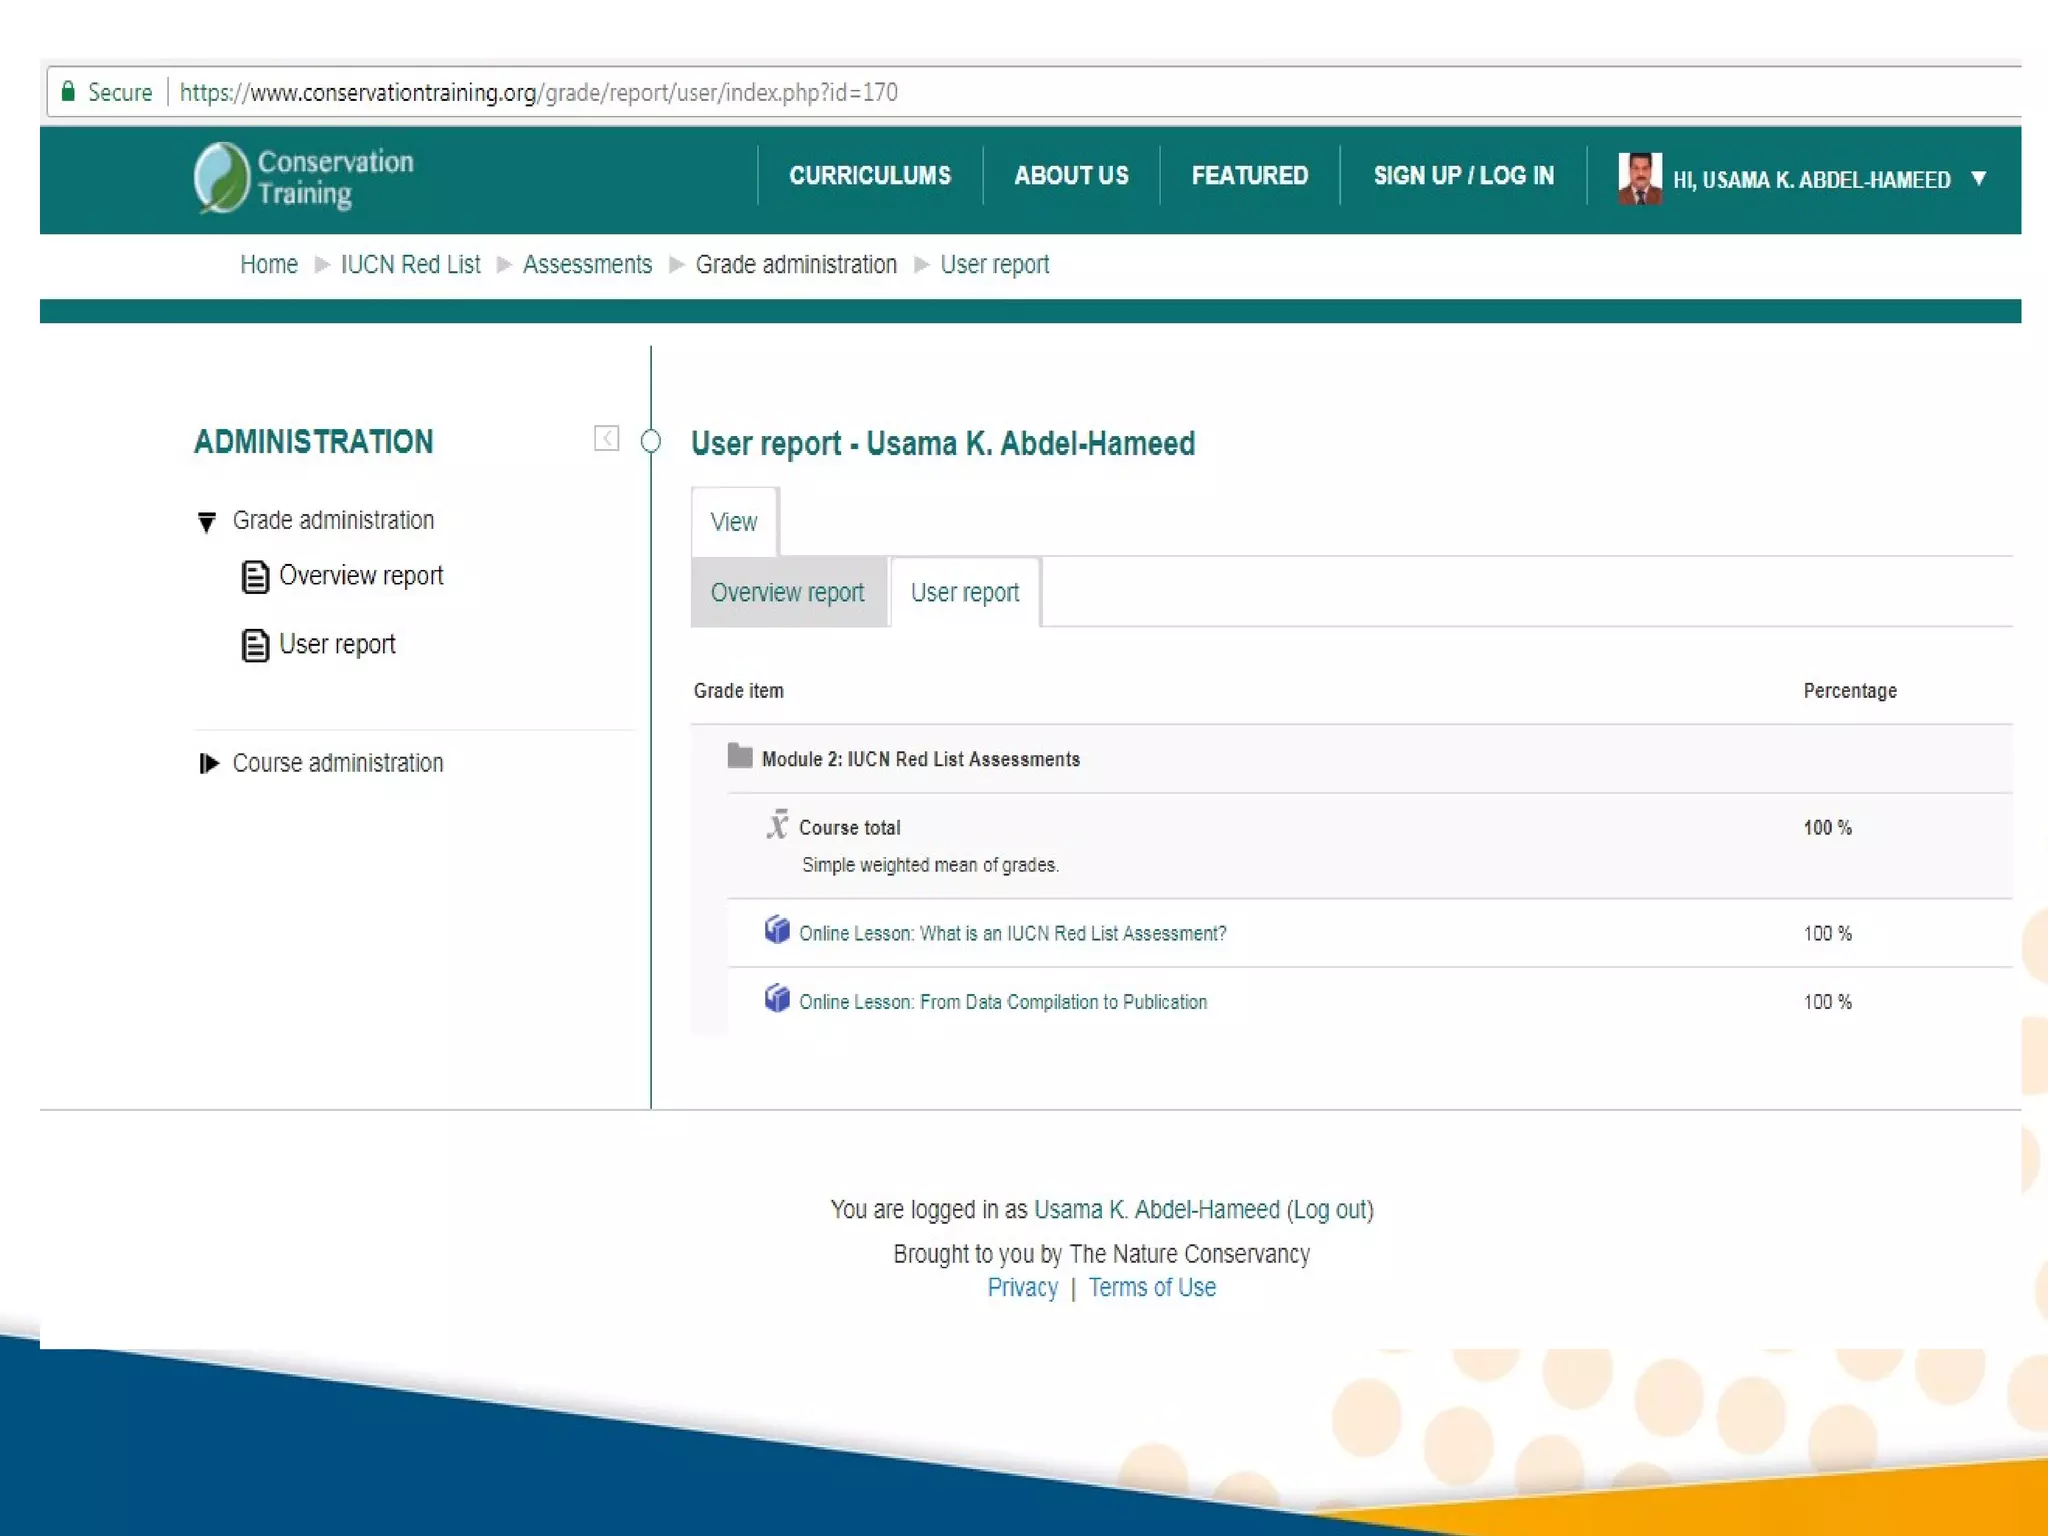Open the Curriculums navigation menu
Image resolution: width=2048 pixels, height=1536 pixels.
click(x=869, y=176)
